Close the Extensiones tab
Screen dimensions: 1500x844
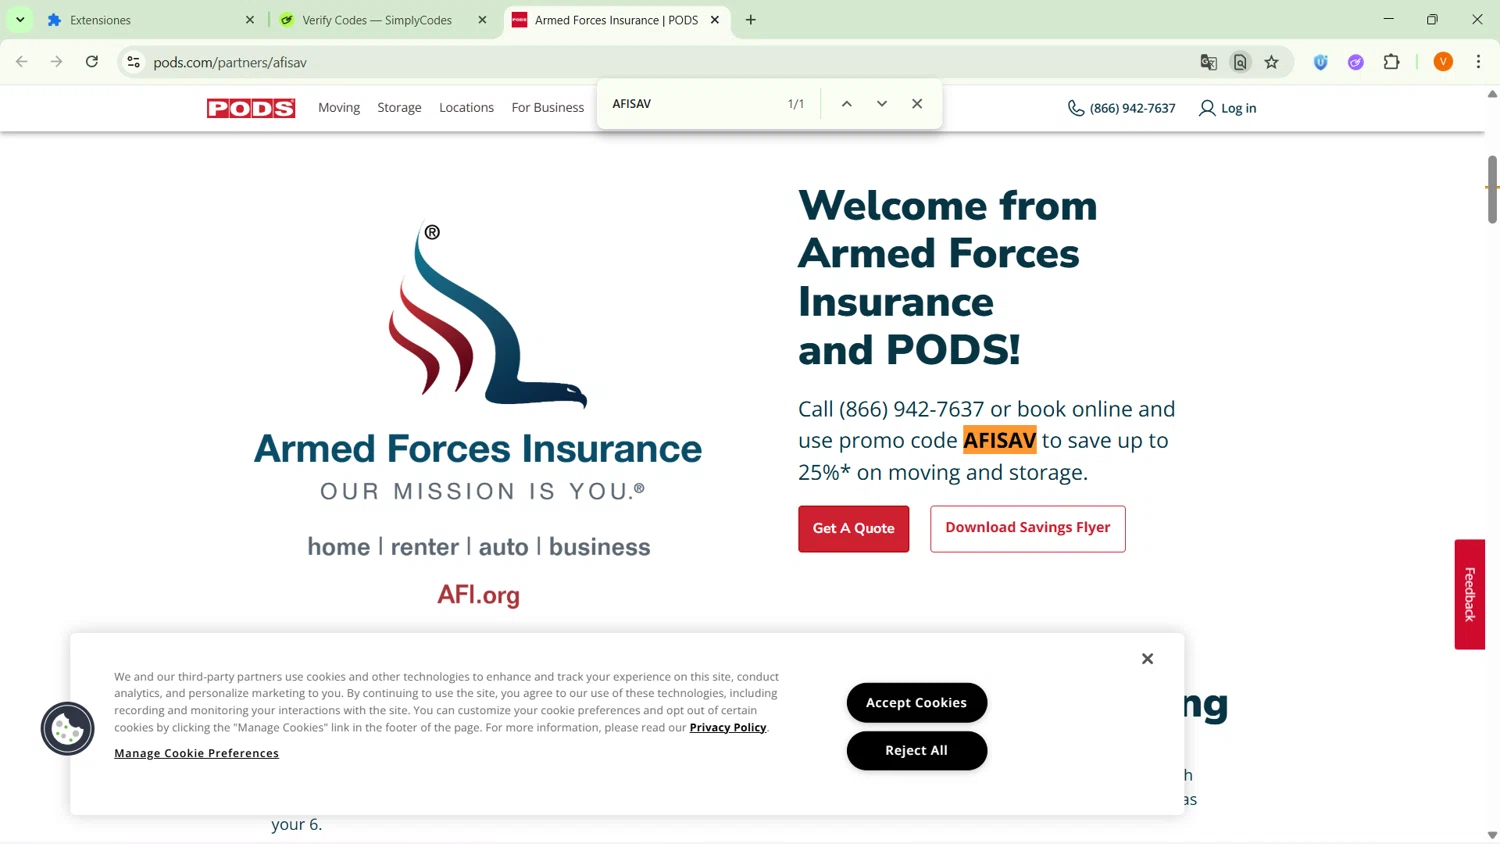click(x=250, y=20)
